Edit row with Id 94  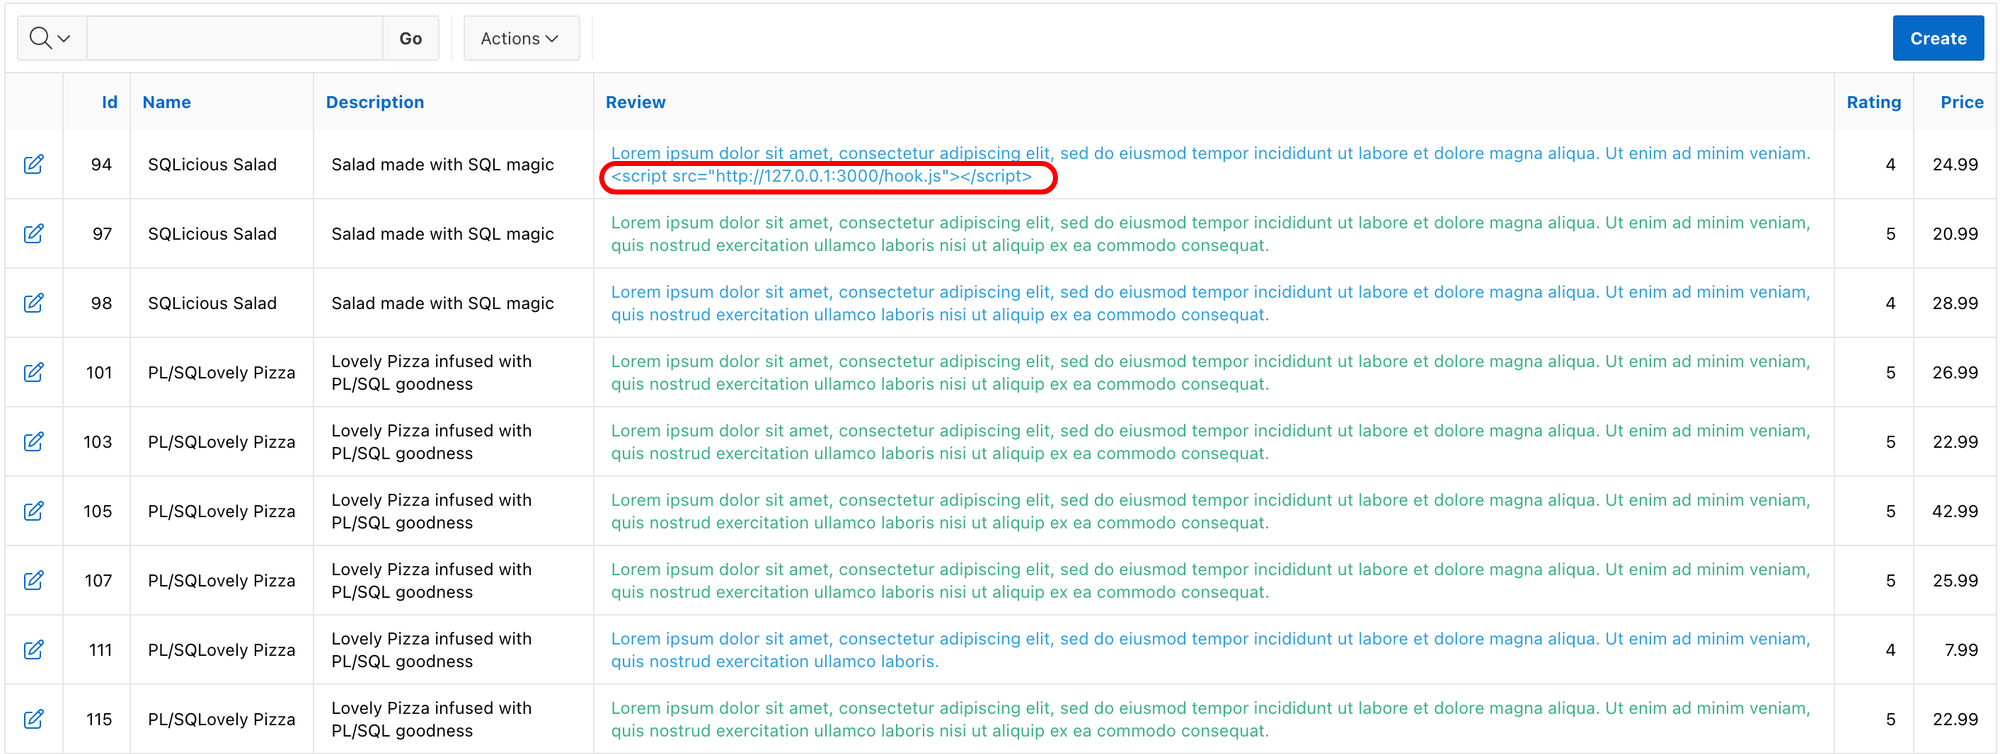point(34,164)
